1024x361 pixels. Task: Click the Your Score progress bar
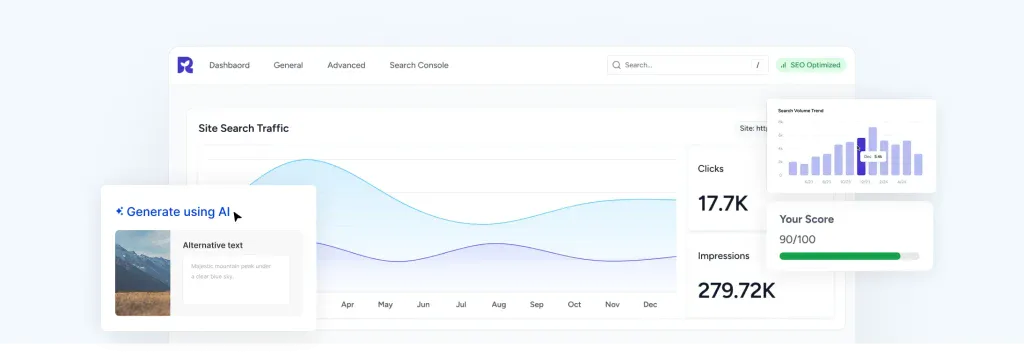coord(849,256)
